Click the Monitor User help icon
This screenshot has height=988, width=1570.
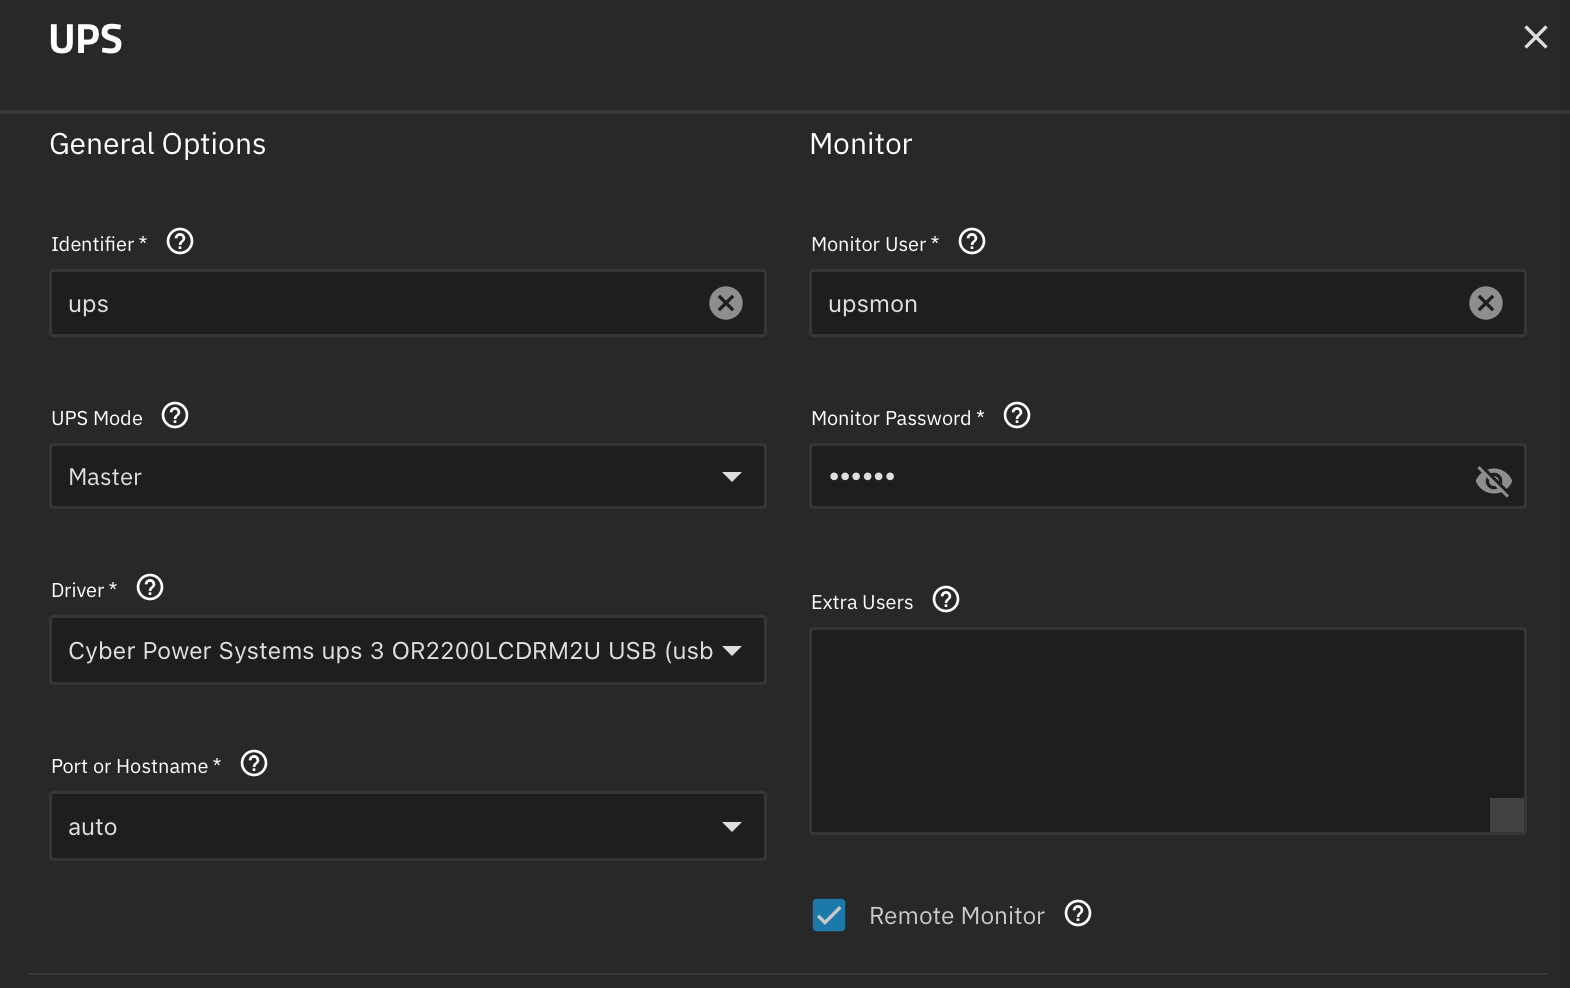tap(972, 242)
